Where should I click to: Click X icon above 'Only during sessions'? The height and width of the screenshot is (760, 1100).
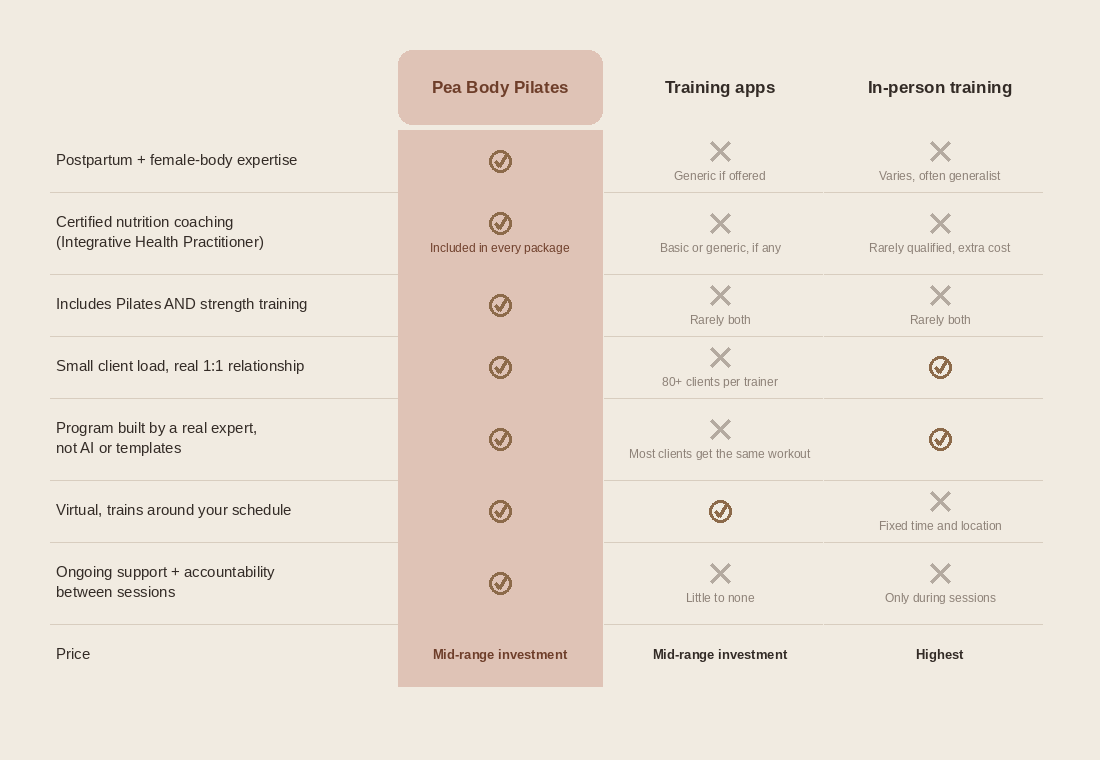940,574
